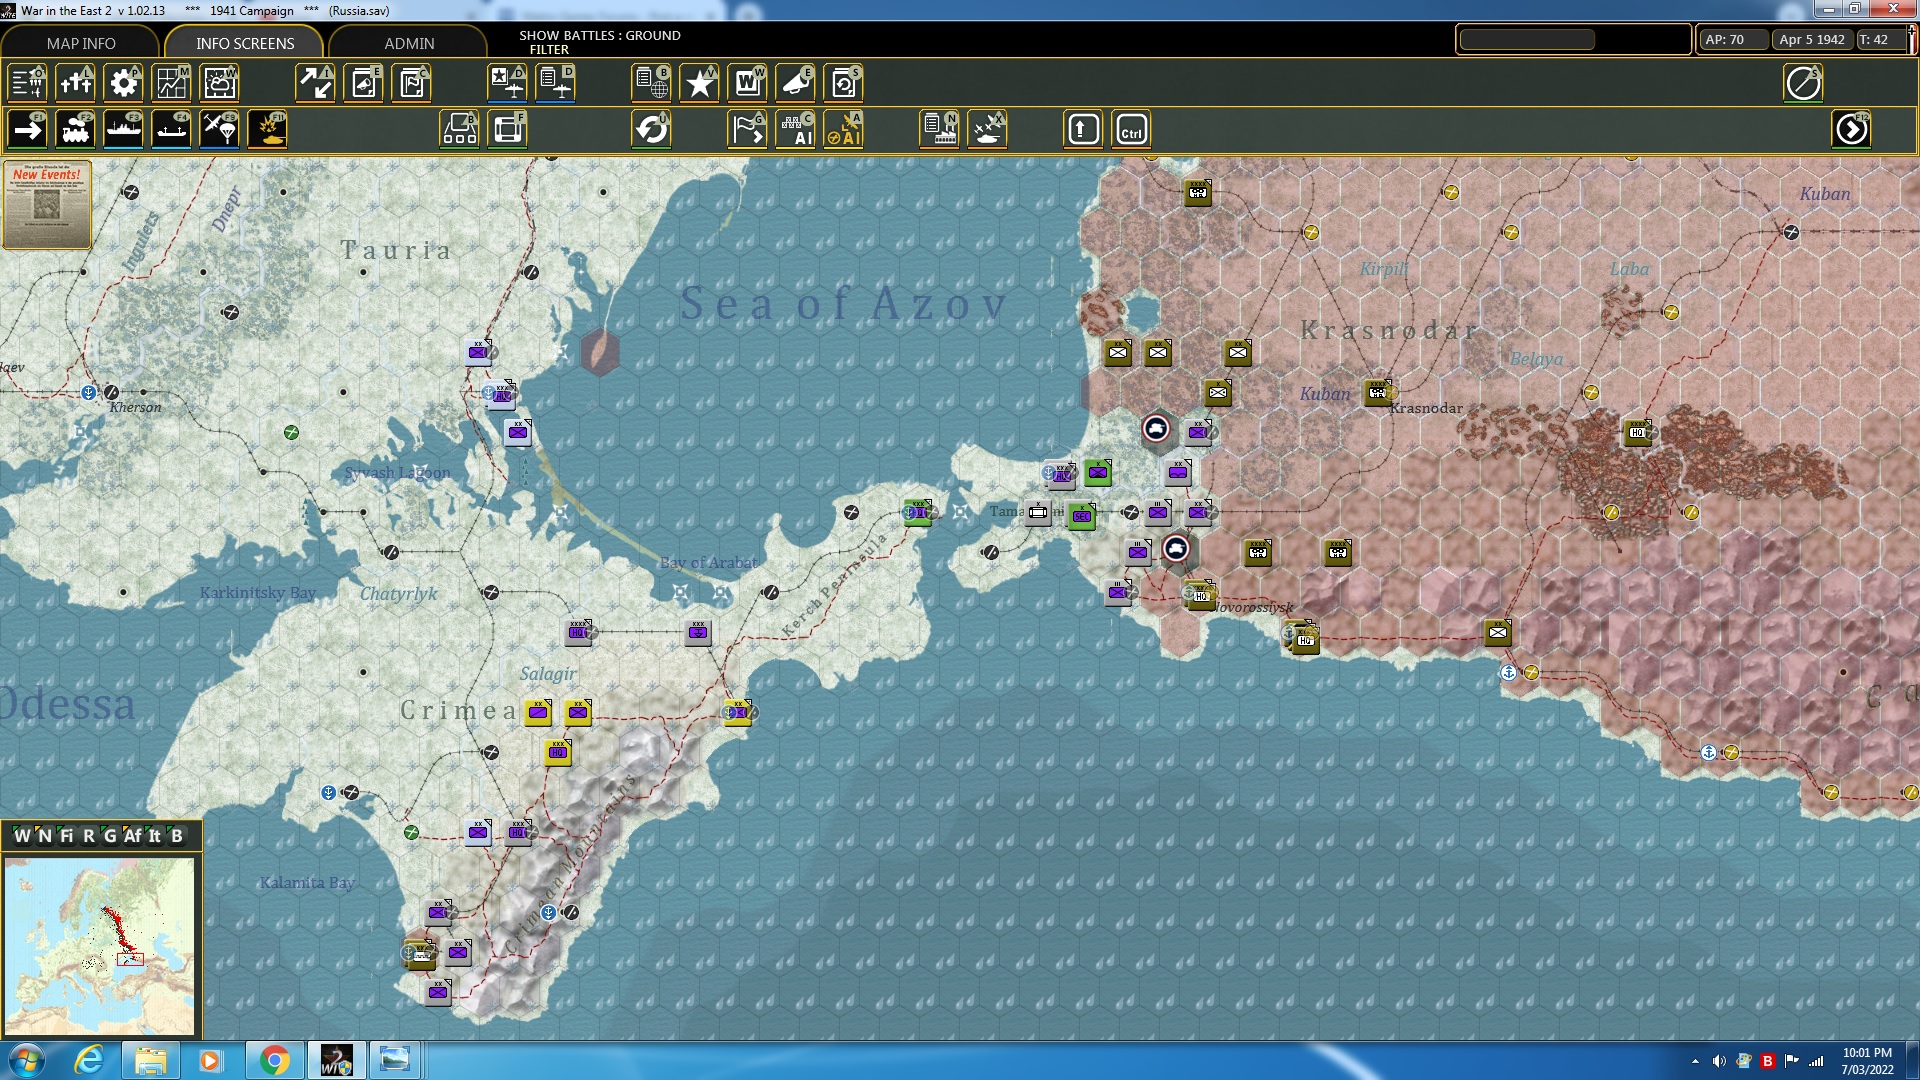Click the Apr 5 1942 date display
The image size is (1920, 1080).
click(1811, 39)
